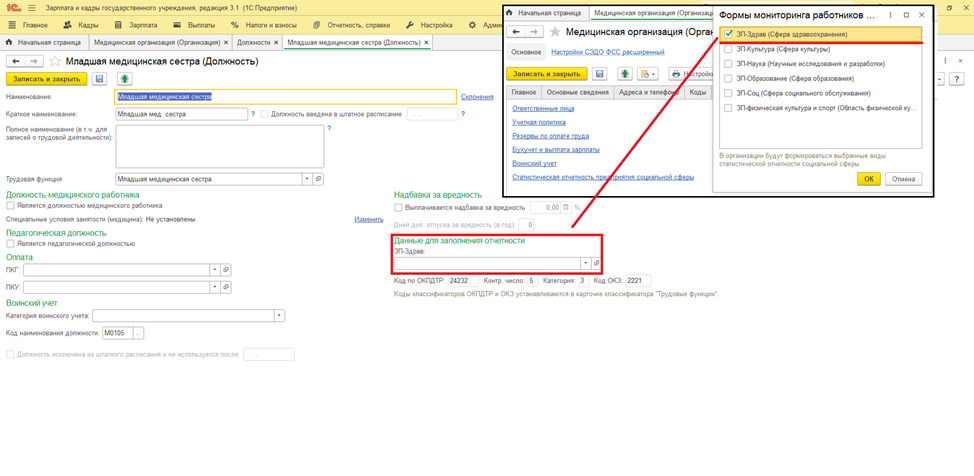
Task: Toggle Выплачивается надбавка за вредность checkbox
Action: point(399,208)
